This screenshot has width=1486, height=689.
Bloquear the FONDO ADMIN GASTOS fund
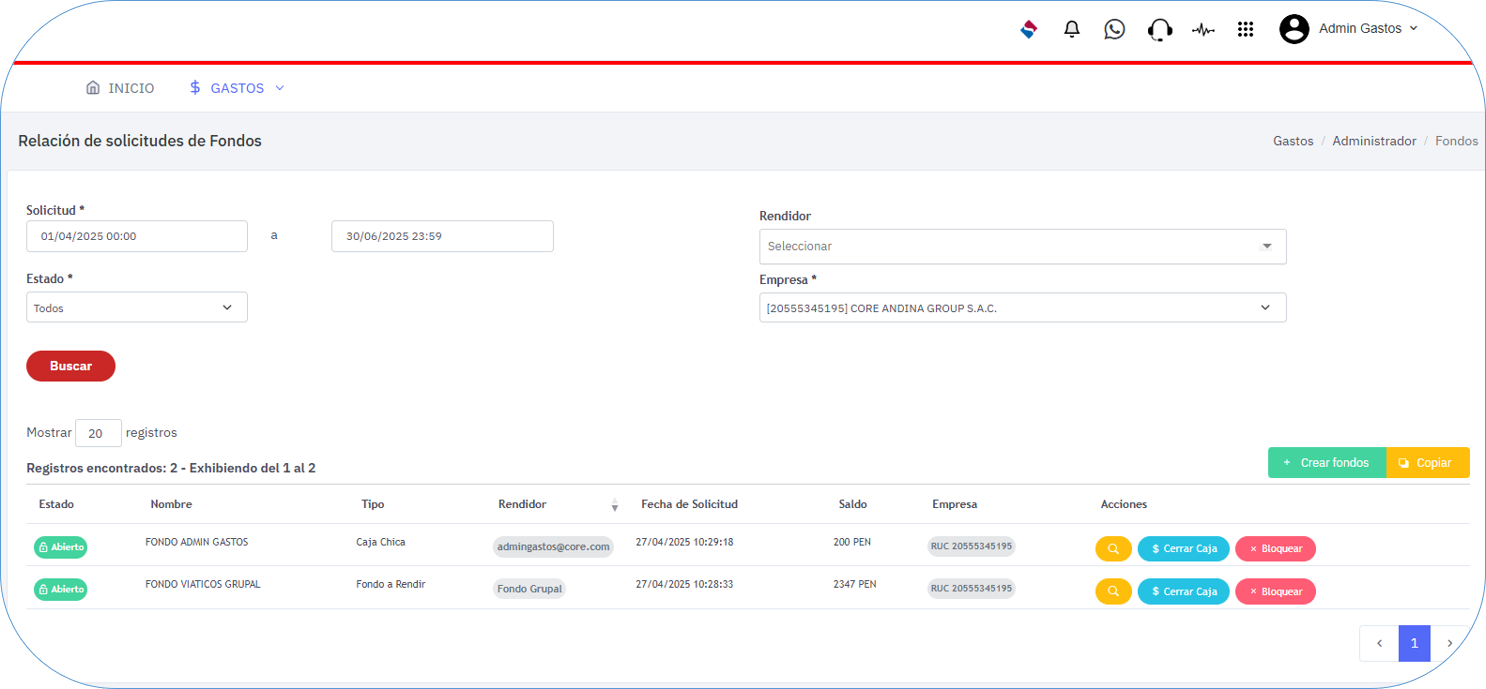click(1276, 549)
